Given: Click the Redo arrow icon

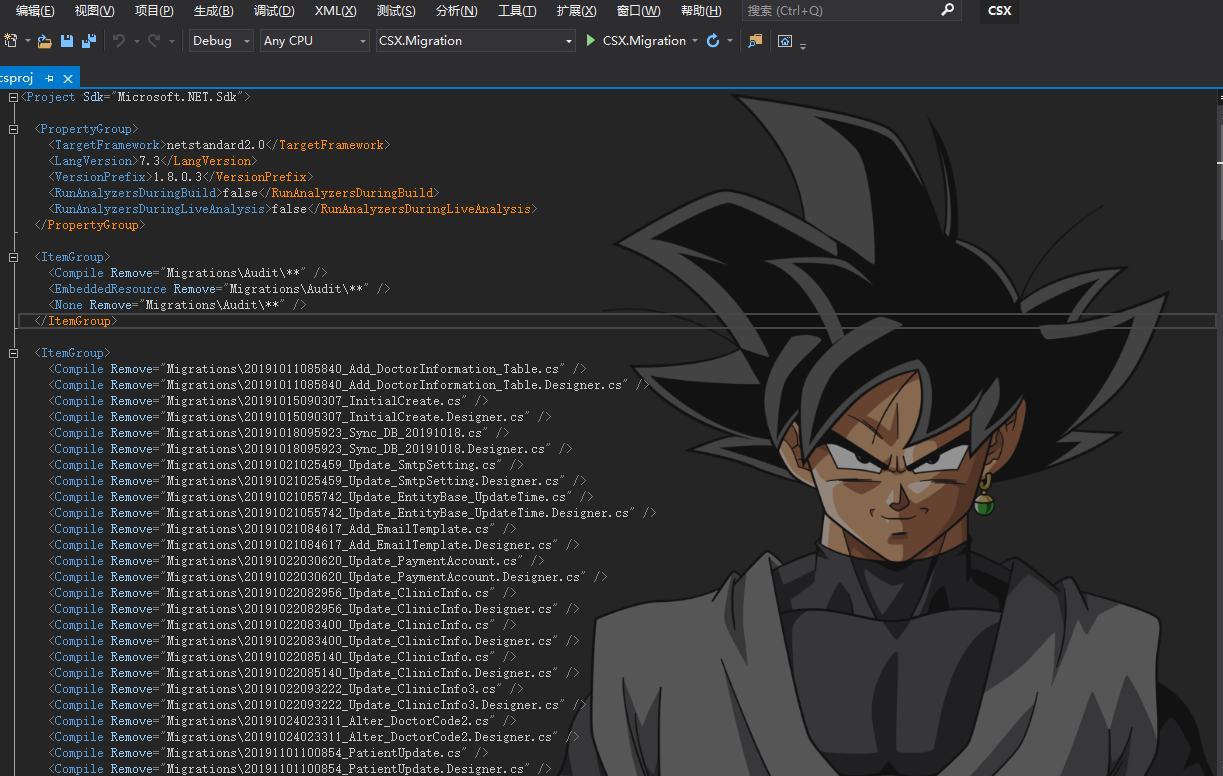Looking at the screenshot, I should (153, 41).
